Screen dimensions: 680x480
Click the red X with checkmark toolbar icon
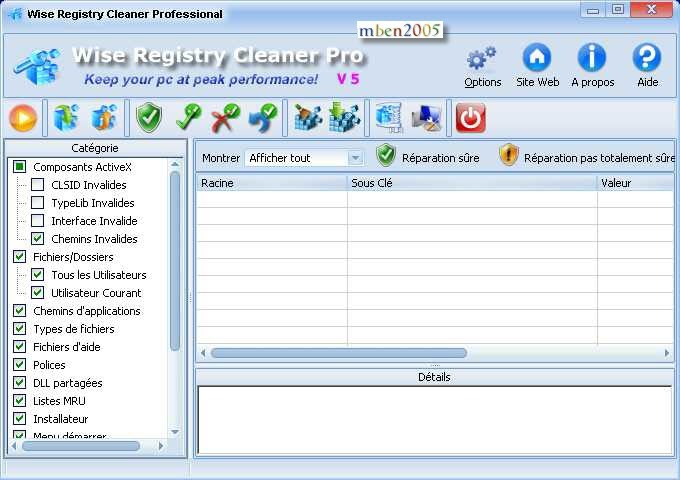226,118
